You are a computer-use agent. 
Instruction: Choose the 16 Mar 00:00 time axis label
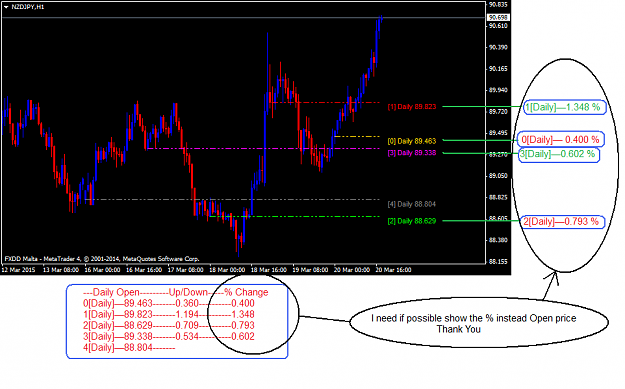click(102, 270)
